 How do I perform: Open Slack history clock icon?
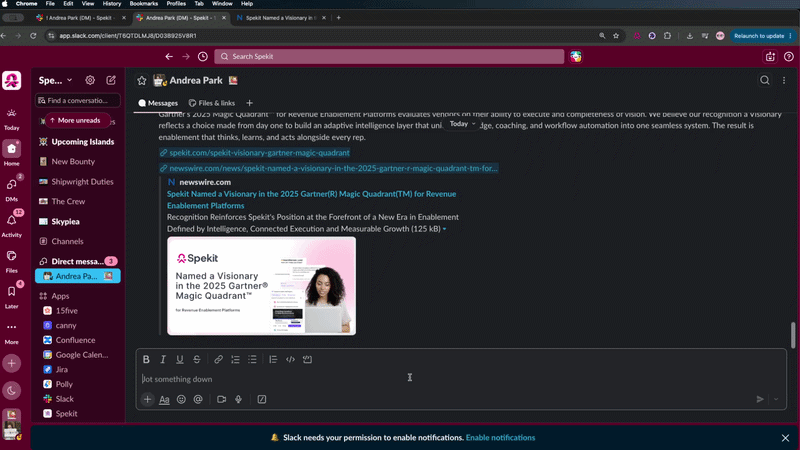click(x=203, y=57)
